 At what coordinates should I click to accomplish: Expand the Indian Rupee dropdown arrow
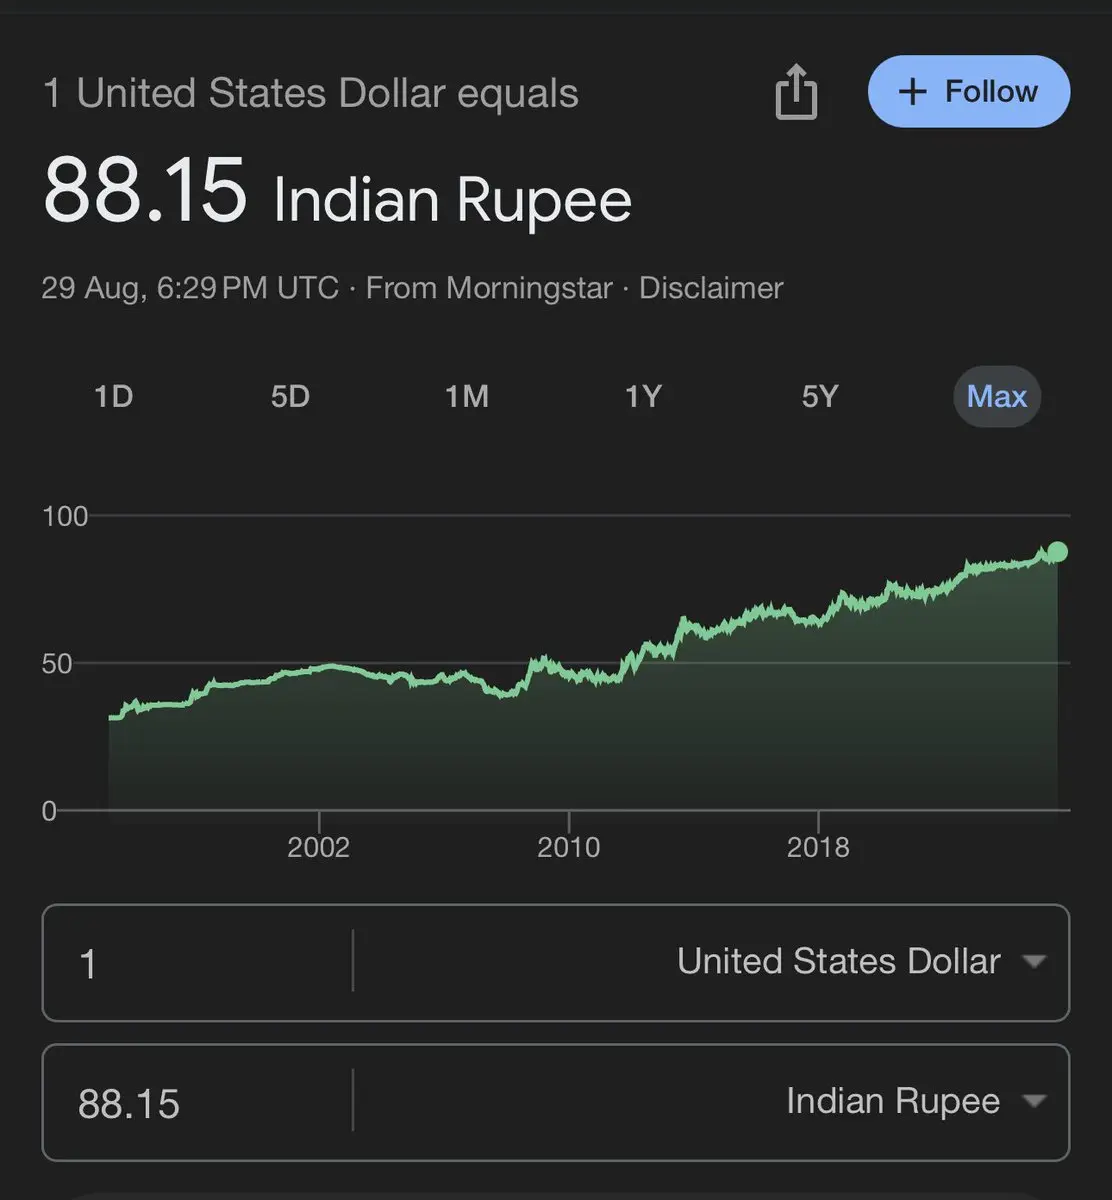click(1034, 1102)
